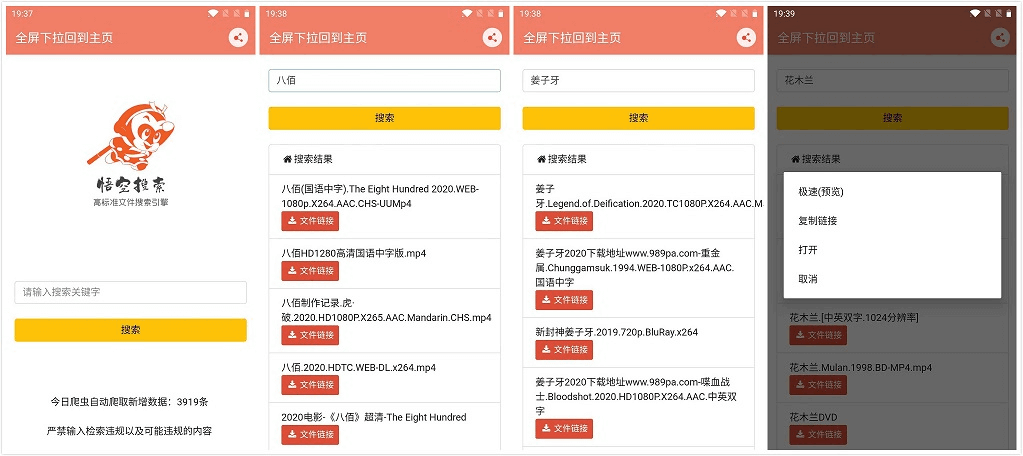The image size is (1023, 456).
Task: Tap the share icon on the 19:37 home screen
Action: 238,38
